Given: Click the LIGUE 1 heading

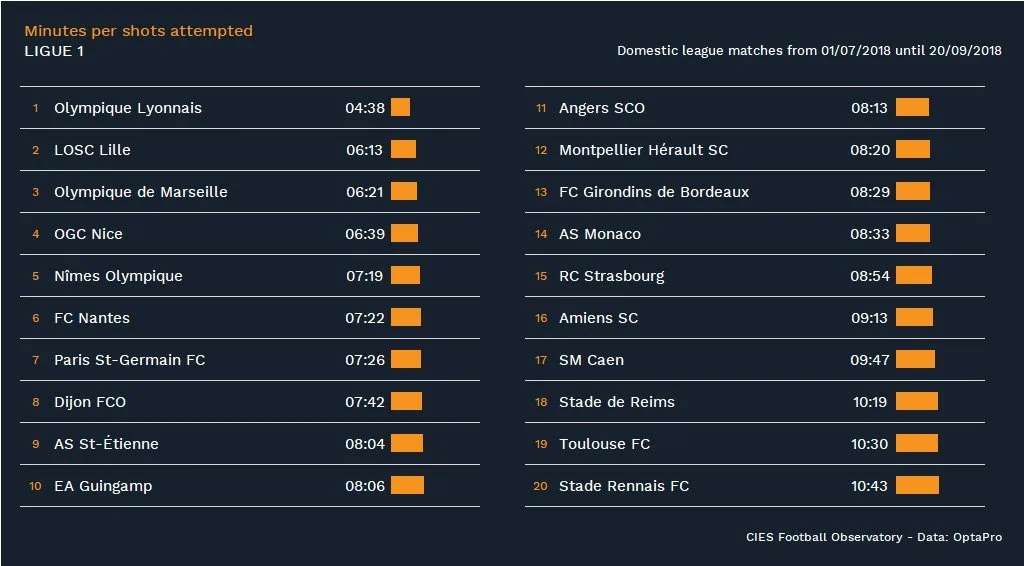Looking at the screenshot, I should pyautogui.click(x=54, y=51).
